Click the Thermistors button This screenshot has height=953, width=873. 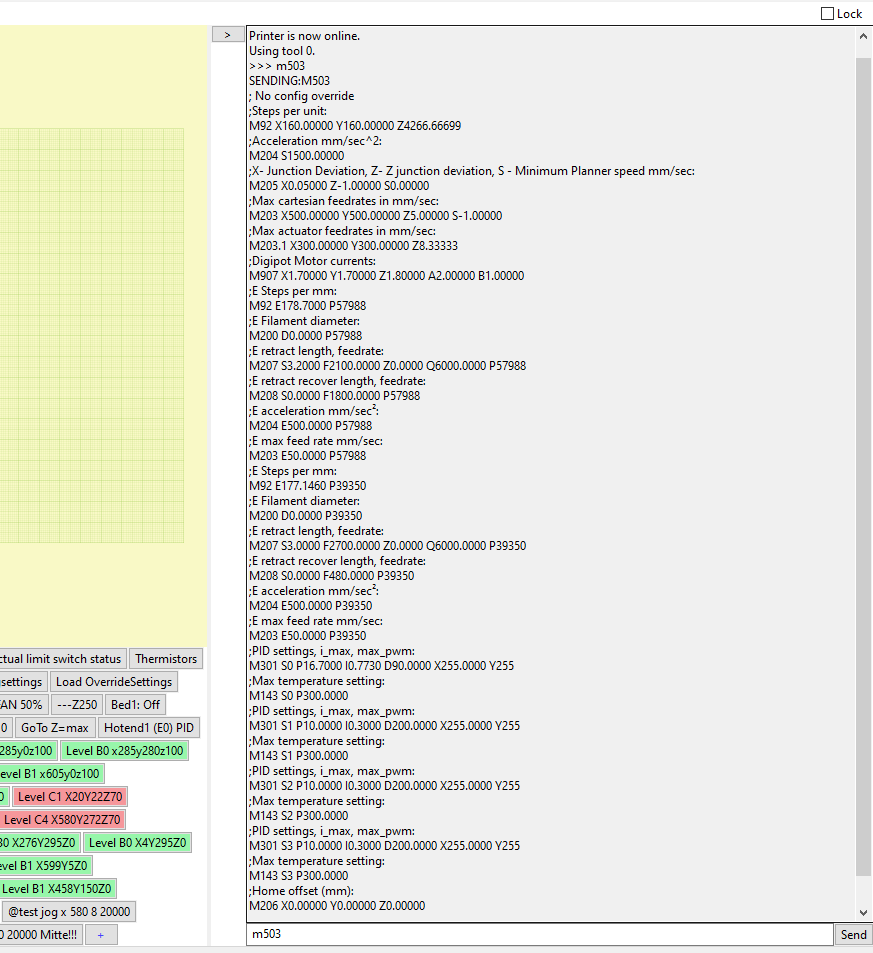click(x=165, y=658)
